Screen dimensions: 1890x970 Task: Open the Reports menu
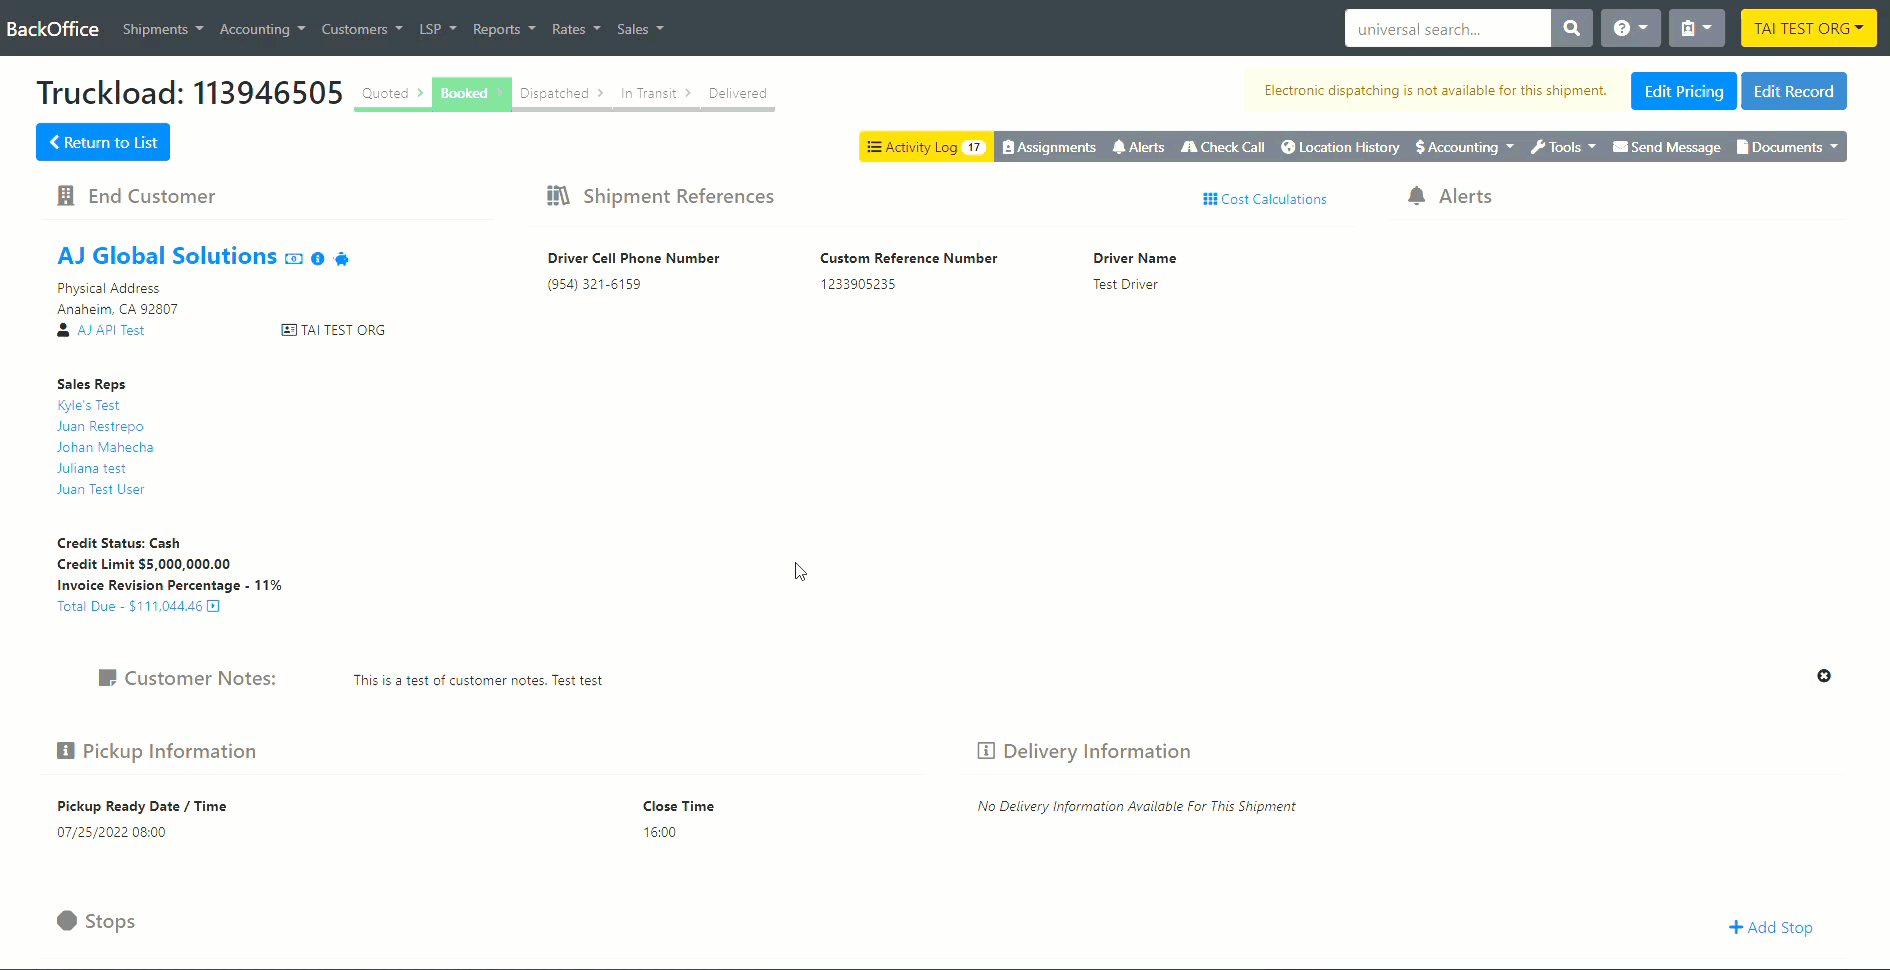pyautogui.click(x=504, y=29)
